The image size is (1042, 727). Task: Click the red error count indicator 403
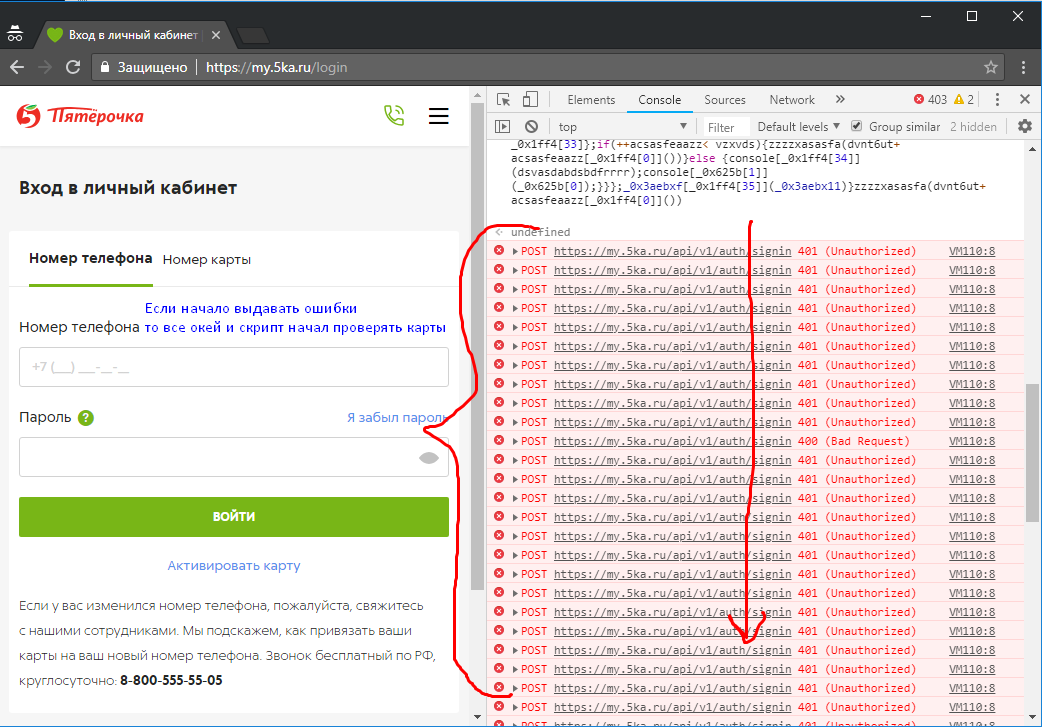tap(930, 100)
